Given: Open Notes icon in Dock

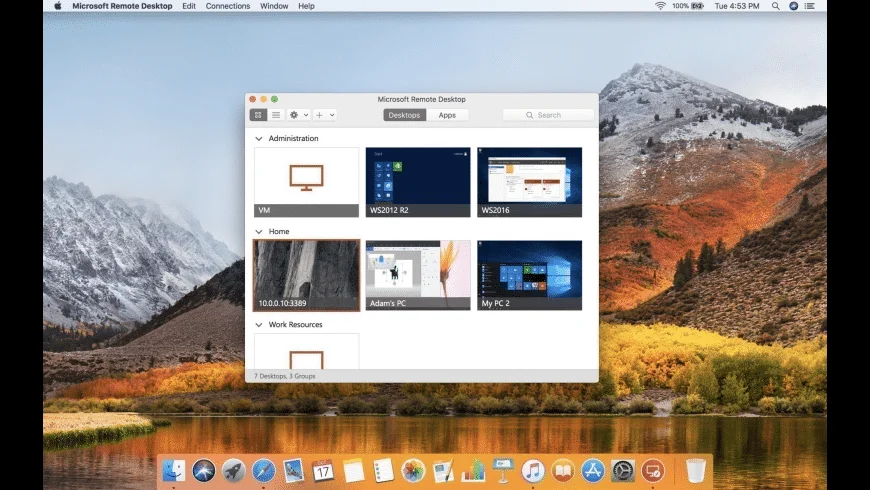Looking at the screenshot, I should click(x=353, y=471).
